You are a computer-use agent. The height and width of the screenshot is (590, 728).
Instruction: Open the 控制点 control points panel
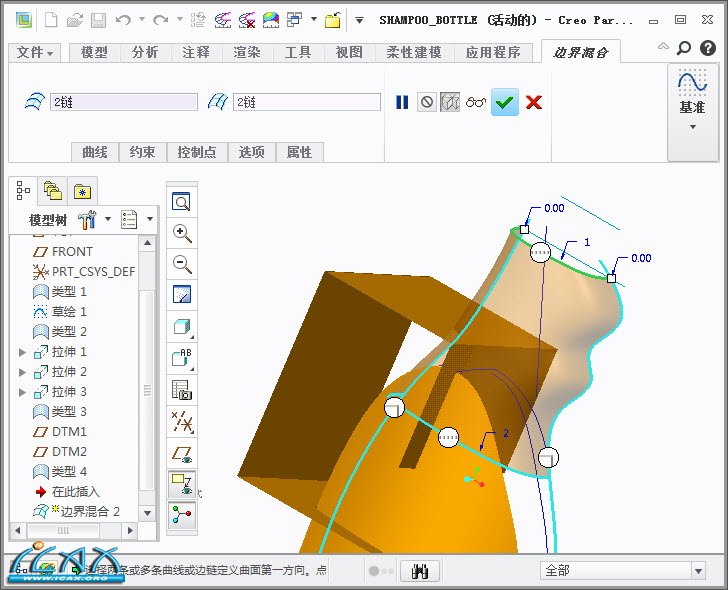click(x=197, y=152)
